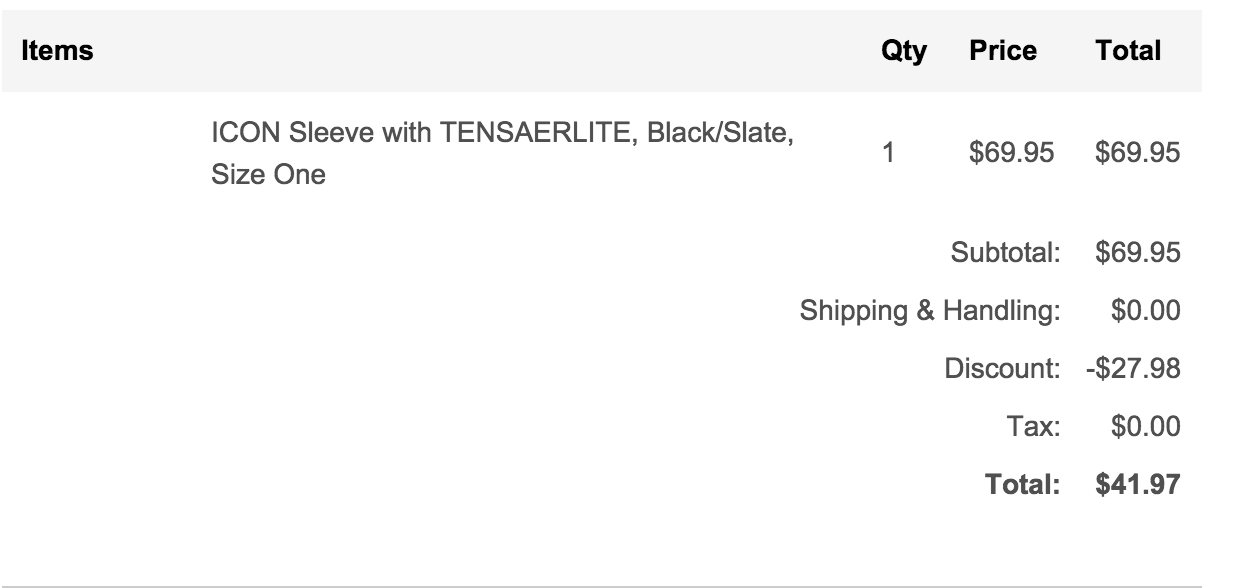Click the Discount label
1244x588 pixels.
tap(1002, 370)
